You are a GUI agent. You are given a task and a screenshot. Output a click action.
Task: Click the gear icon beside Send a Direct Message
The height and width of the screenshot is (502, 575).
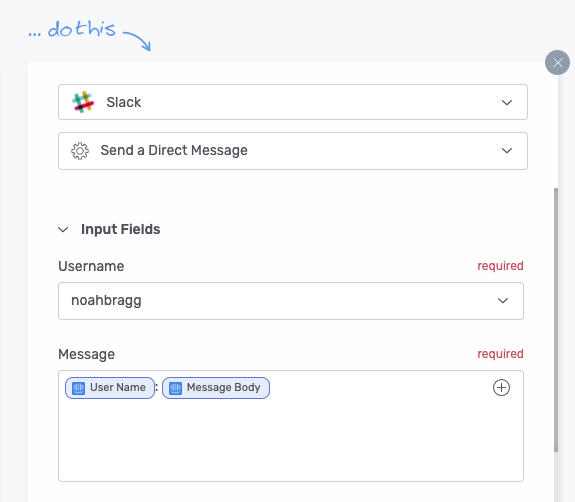80,151
